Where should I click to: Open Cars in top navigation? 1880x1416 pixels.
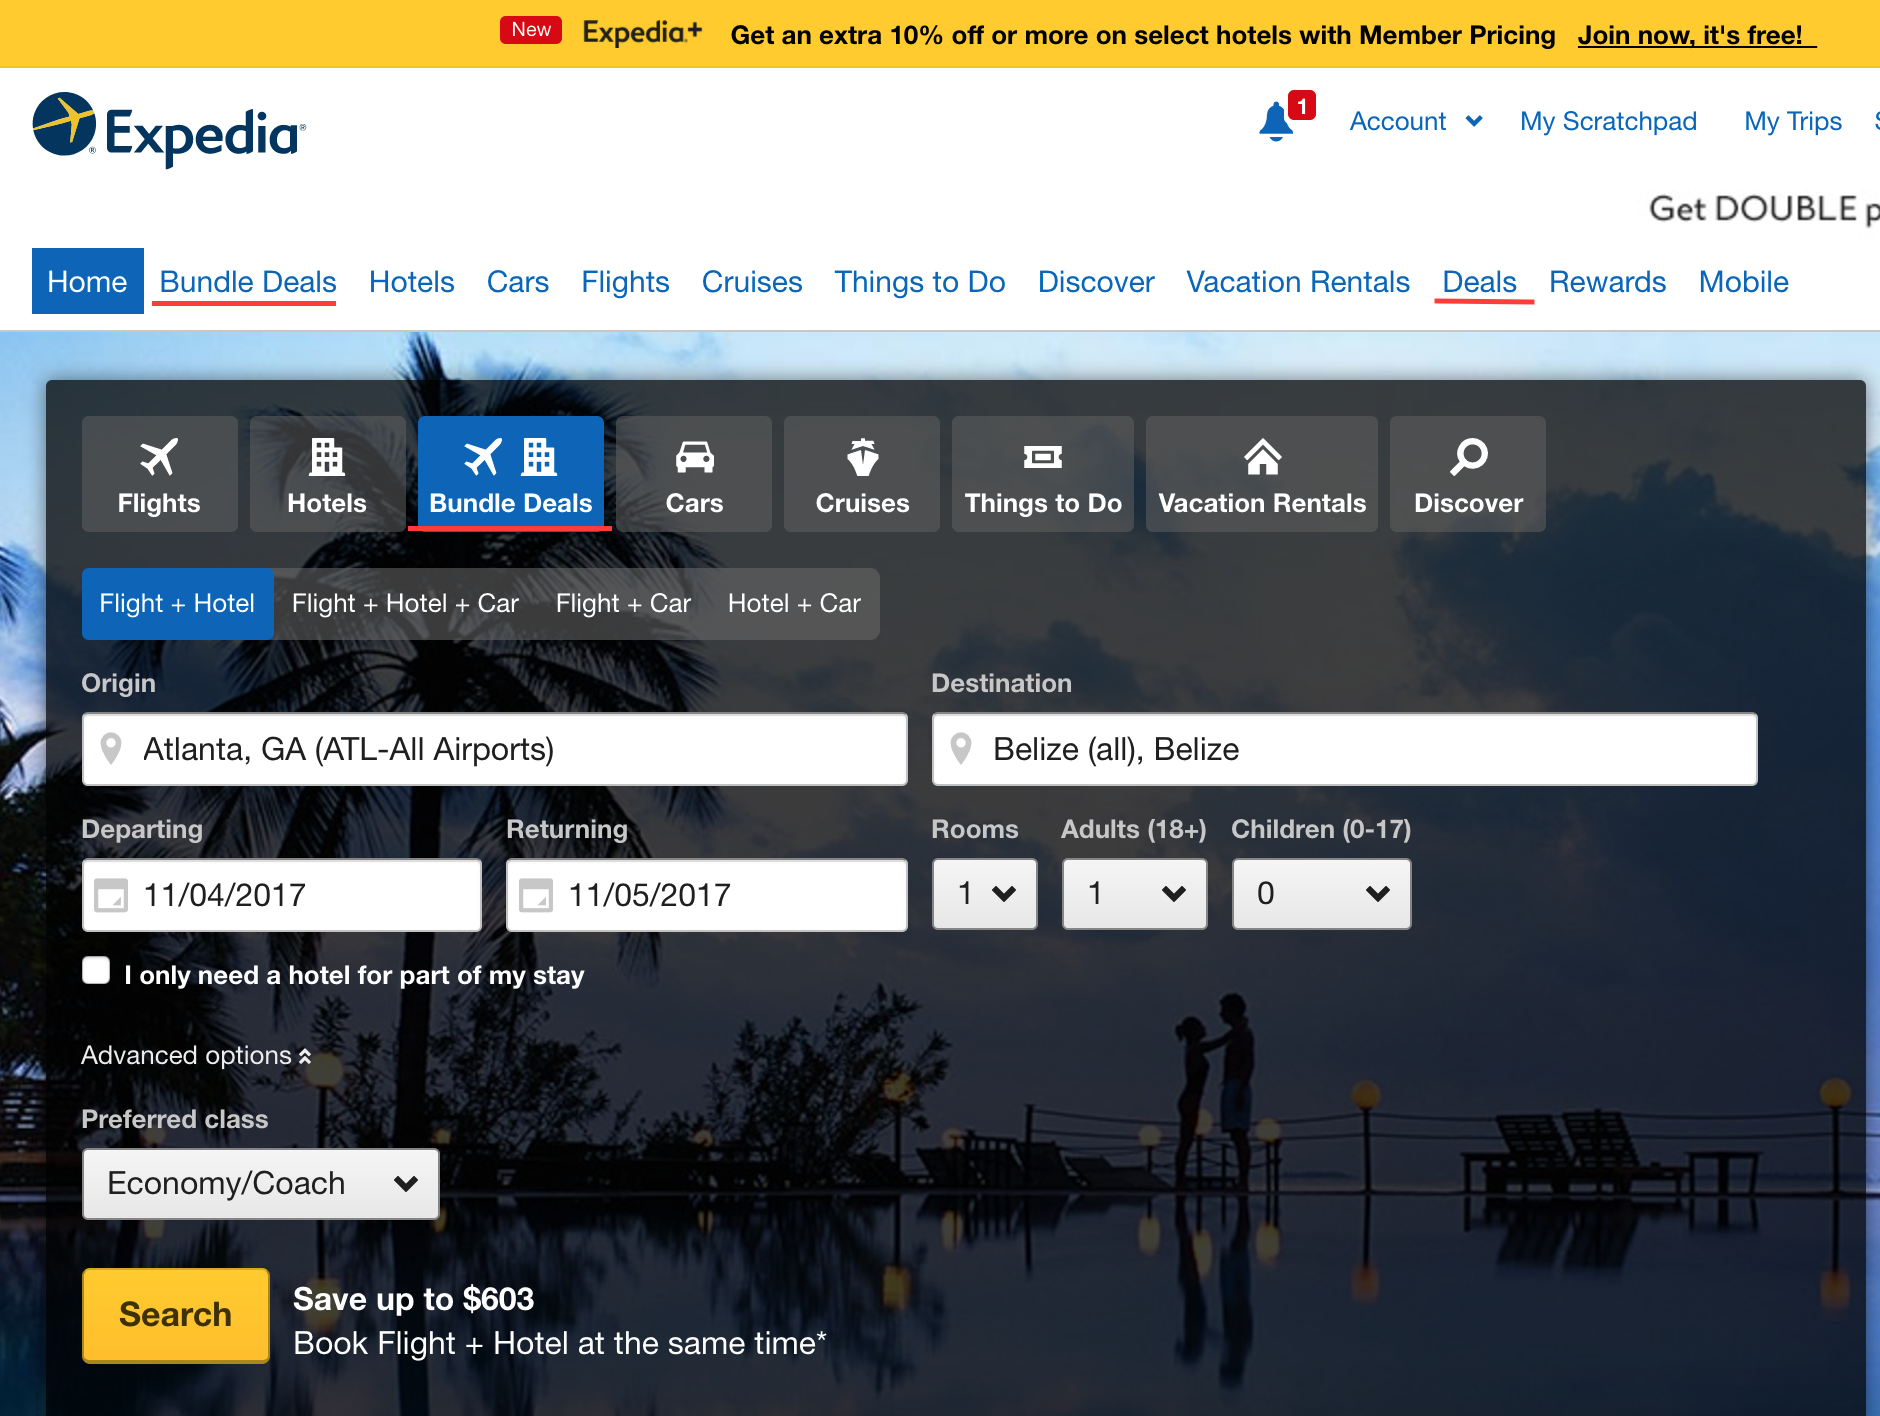(x=518, y=282)
